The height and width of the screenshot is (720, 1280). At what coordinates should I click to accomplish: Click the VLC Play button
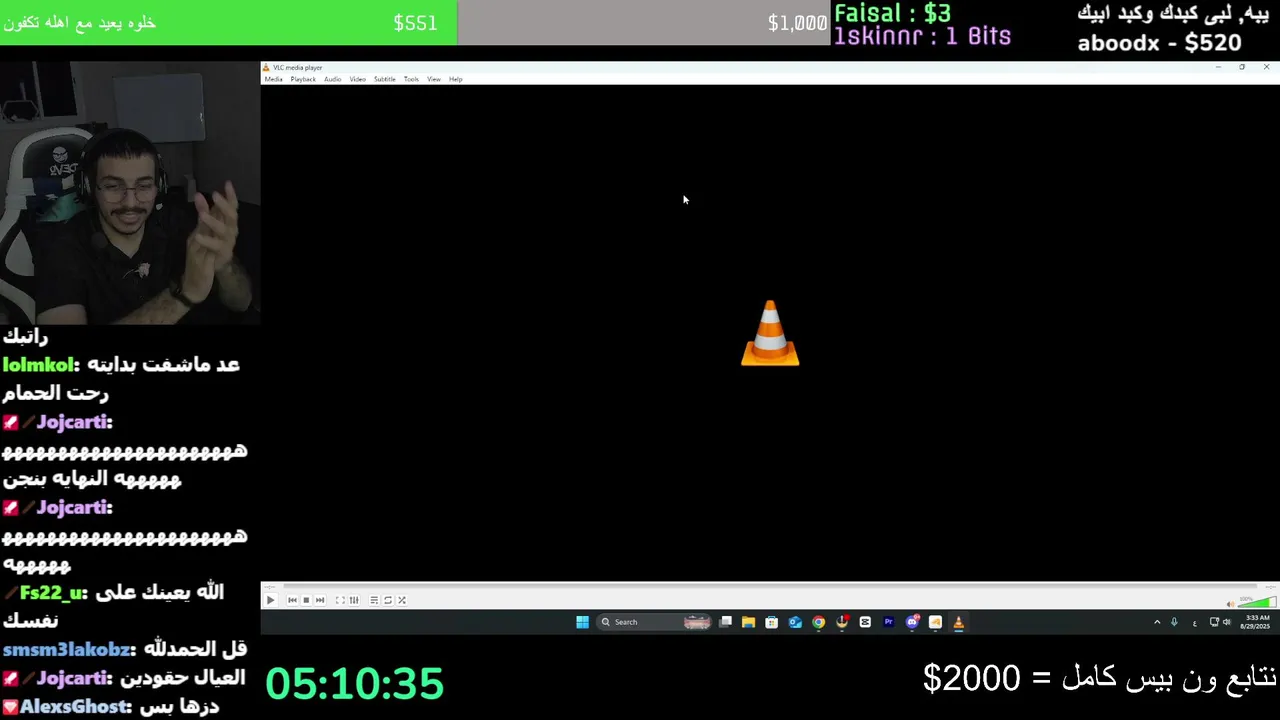tap(270, 600)
